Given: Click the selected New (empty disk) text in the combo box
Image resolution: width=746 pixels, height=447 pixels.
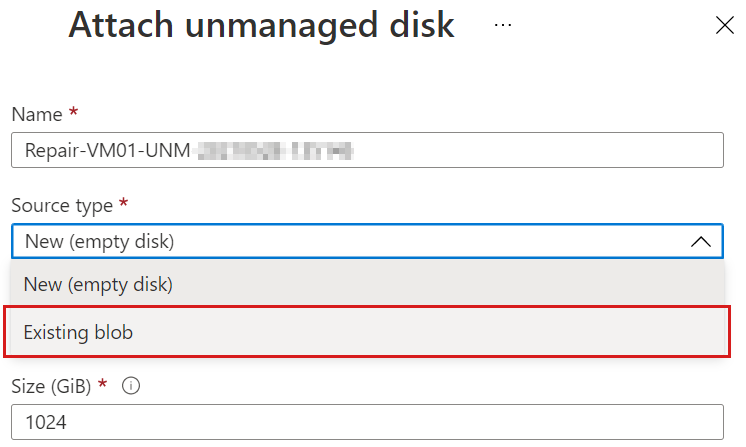Looking at the screenshot, I should click(x=98, y=241).
